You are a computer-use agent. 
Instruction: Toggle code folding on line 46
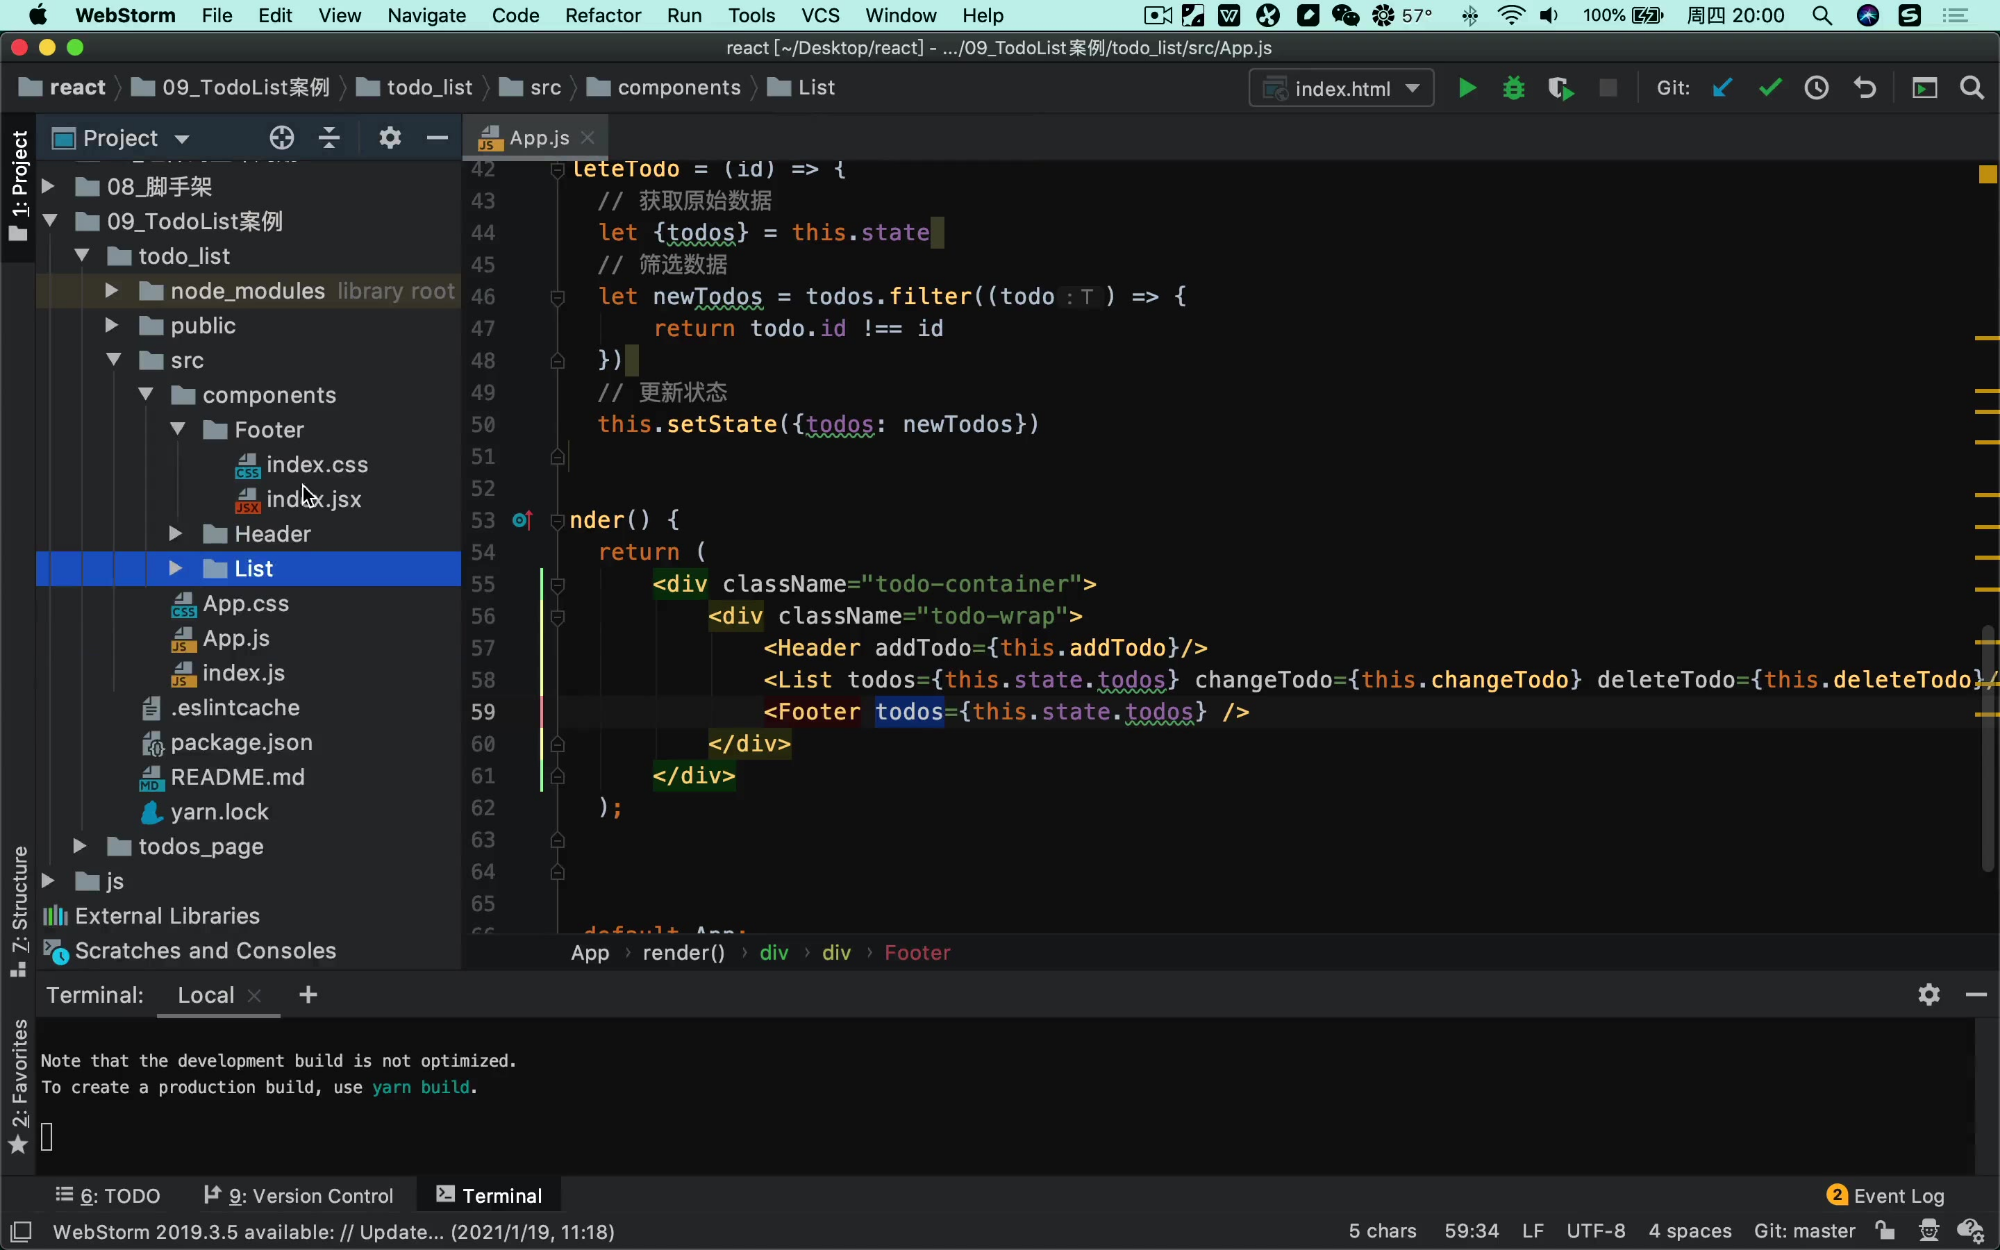[x=558, y=297]
